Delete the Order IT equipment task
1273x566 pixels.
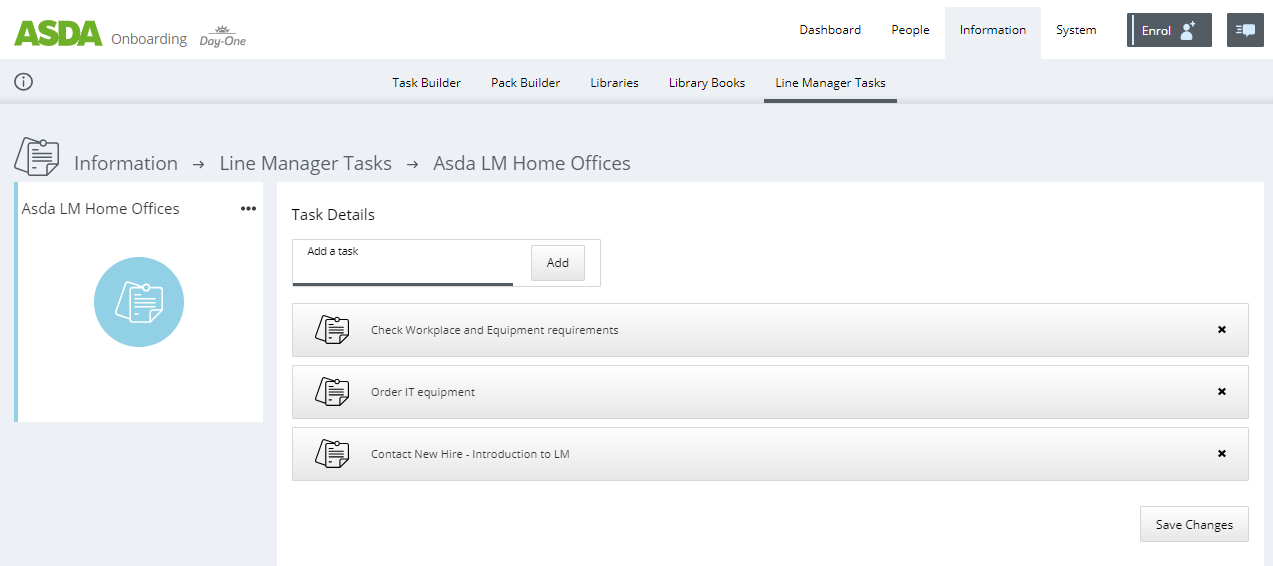(x=1221, y=392)
